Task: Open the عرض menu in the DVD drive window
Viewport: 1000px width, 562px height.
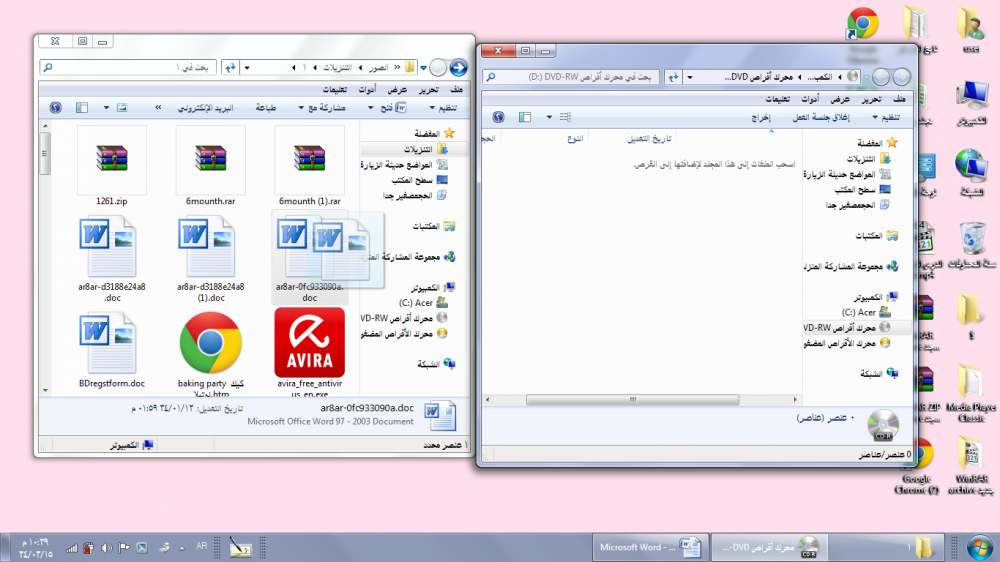Action: pyautogui.click(x=839, y=99)
